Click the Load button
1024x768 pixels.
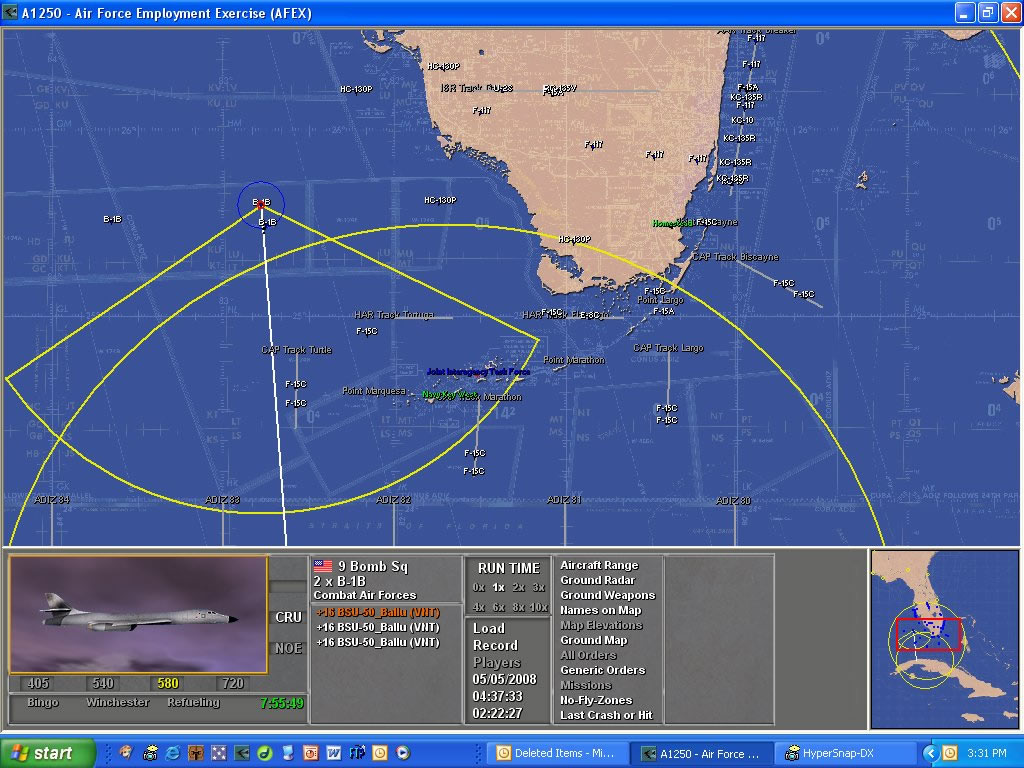pyautogui.click(x=489, y=629)
